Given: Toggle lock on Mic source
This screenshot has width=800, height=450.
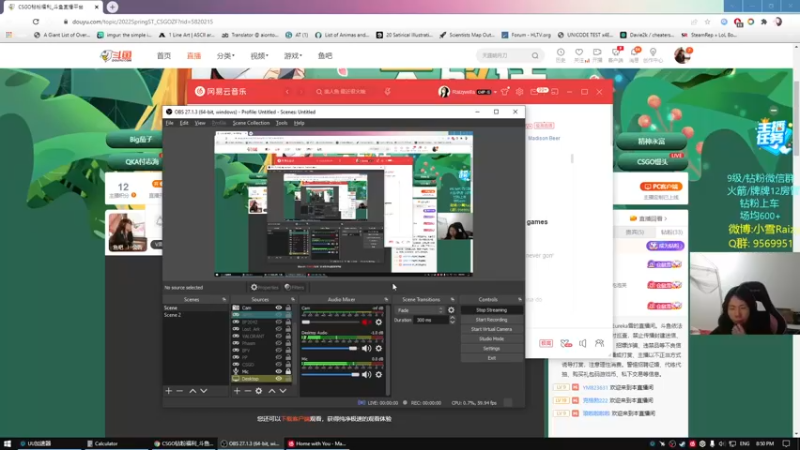Looking at the screenshot, I should pos(288,371).
